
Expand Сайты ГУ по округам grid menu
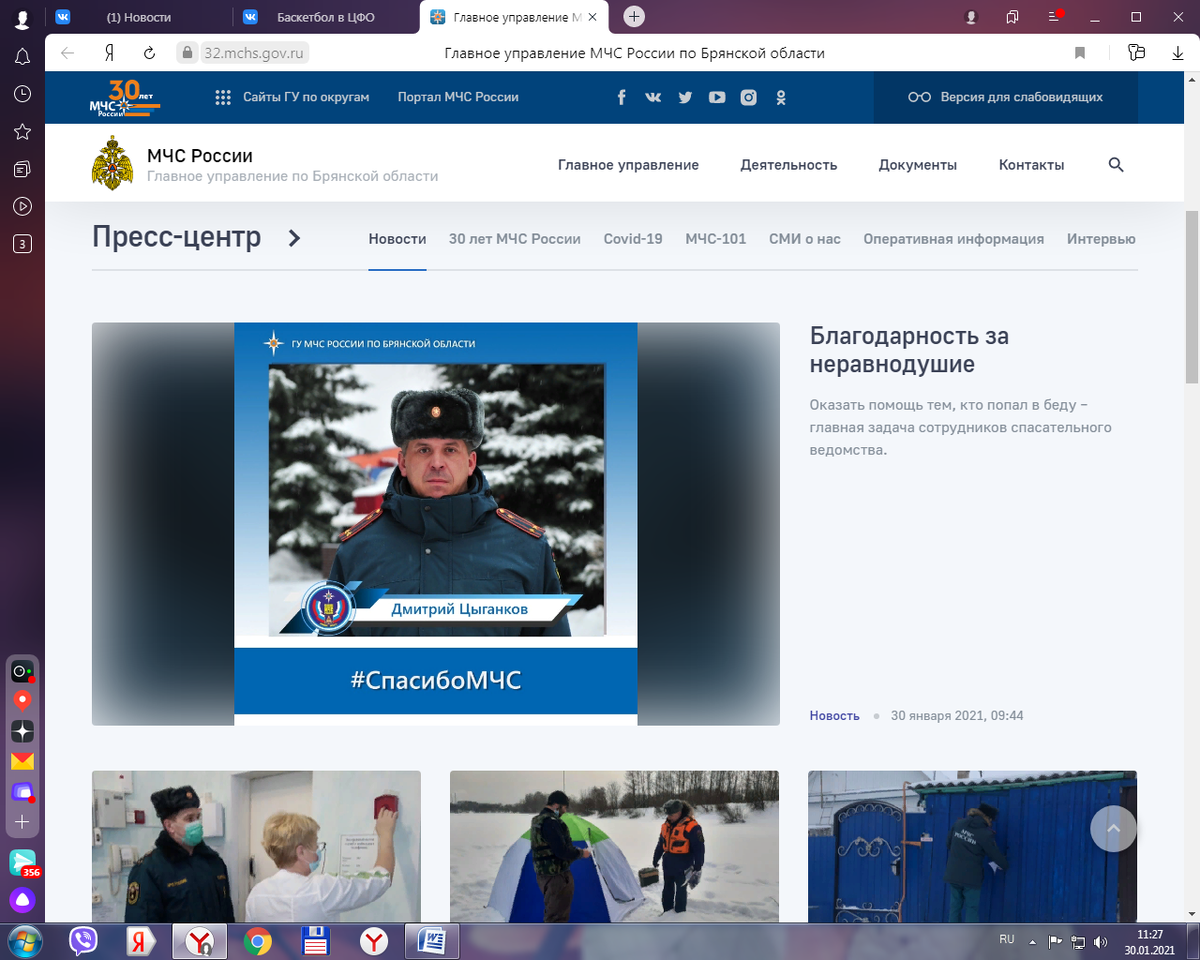[x=292, y=97]
